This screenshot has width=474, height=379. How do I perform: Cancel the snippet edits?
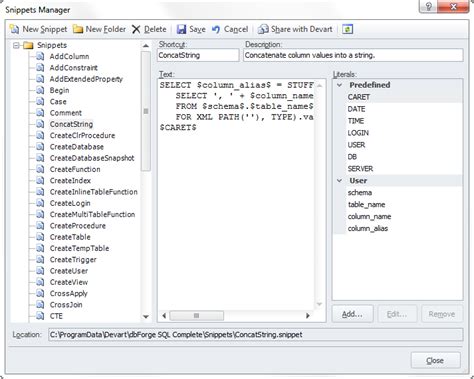point(230,29)
